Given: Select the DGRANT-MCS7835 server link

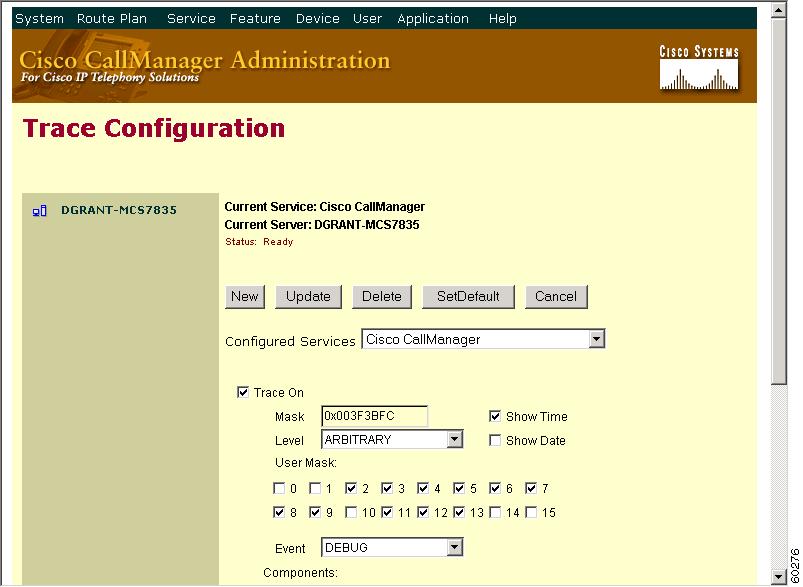Looking at the screenshot, I should pyautogui.click(x=119, y=210).
